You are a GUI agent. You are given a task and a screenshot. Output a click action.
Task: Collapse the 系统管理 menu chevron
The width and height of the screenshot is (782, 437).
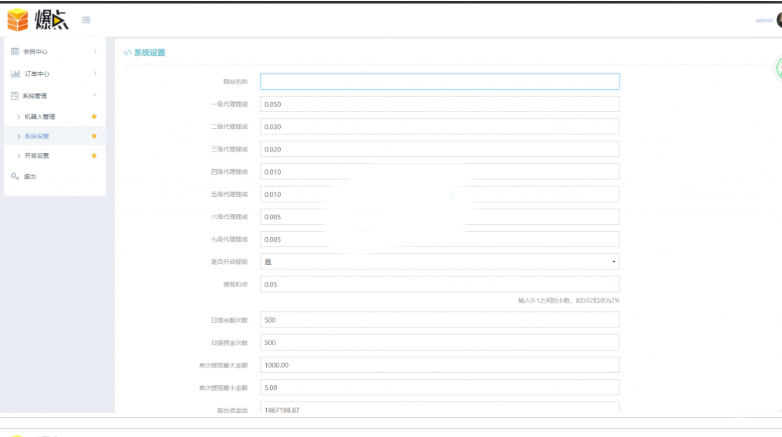tap(94, 95)
